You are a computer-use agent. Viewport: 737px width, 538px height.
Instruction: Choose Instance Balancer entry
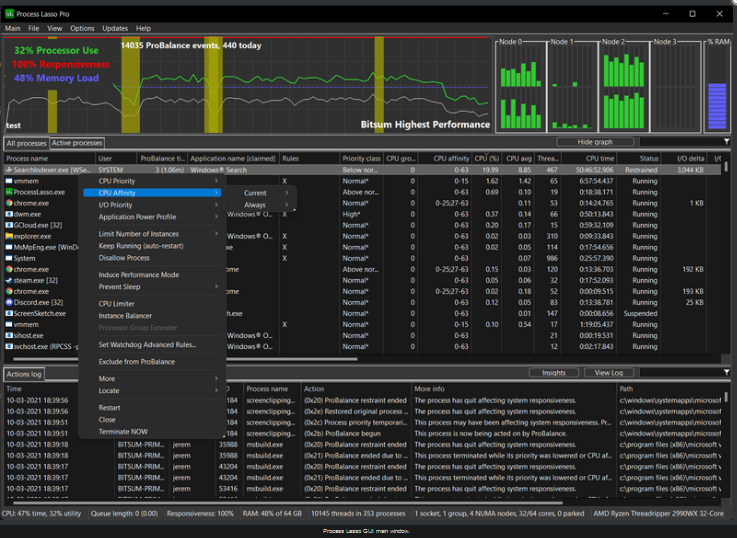pyautogui.click(x=125, y=316)
